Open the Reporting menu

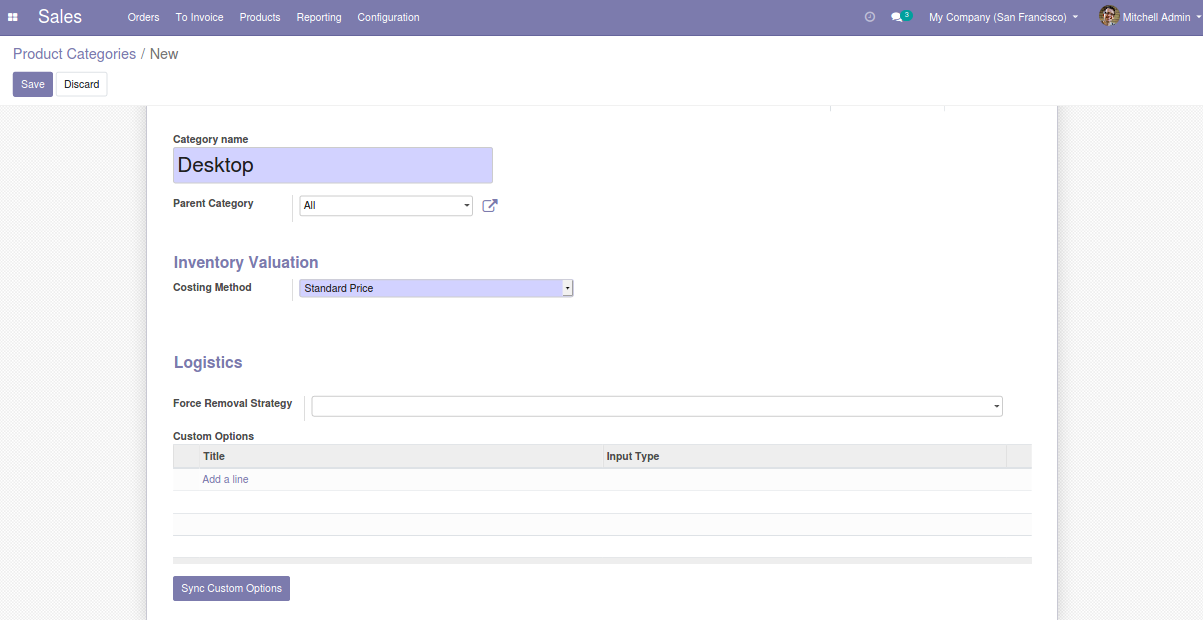(x=318, y=17)
